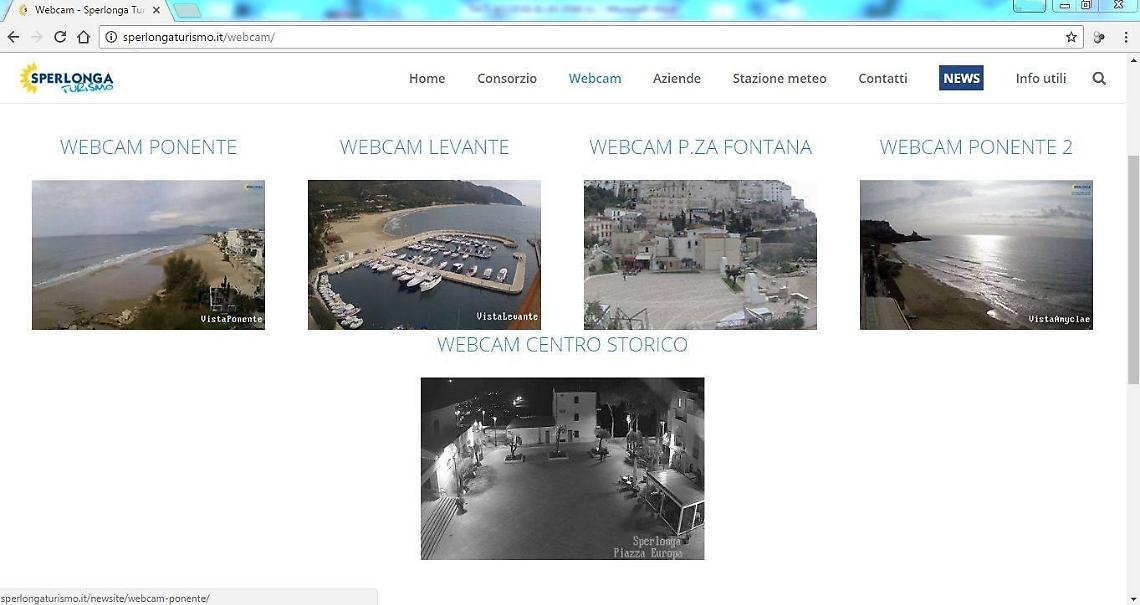Image resolution: width=1140 pixels, height=605 pixels.
Task: Follow the WEBCAM CENTRO STORICO link
Action: (x=562, y=344)
